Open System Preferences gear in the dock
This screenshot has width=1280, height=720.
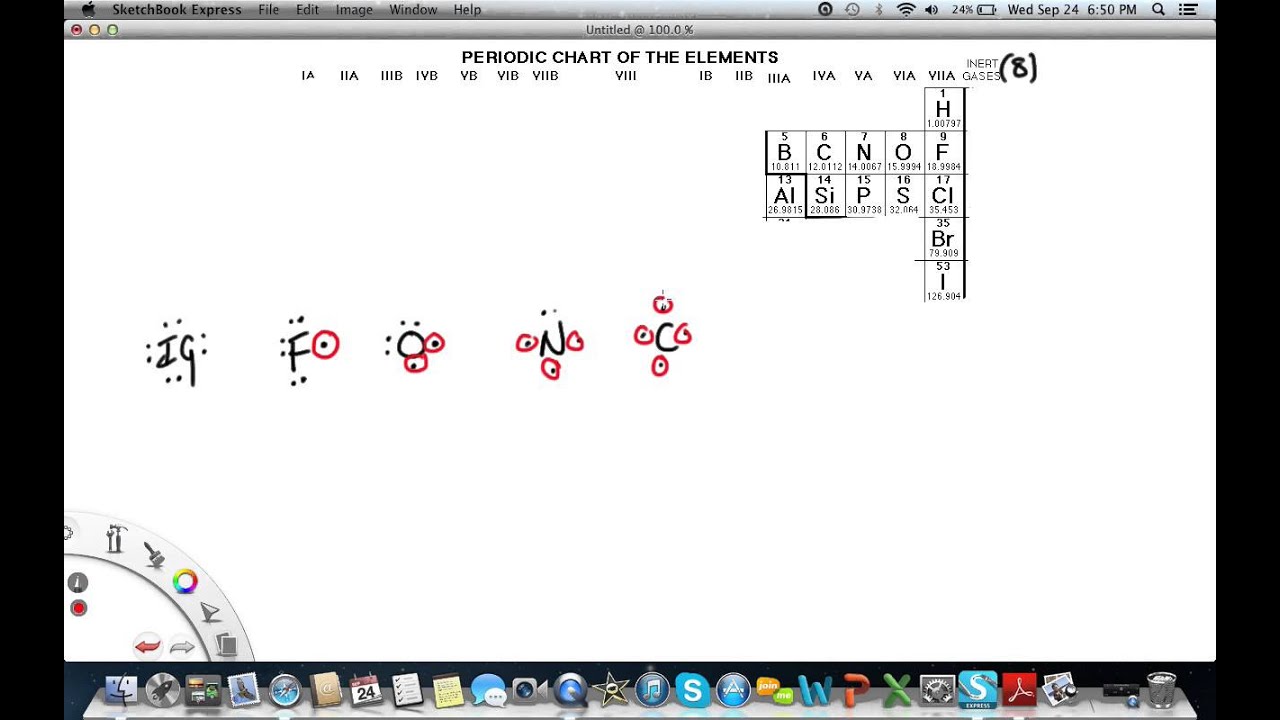point(937,690)
